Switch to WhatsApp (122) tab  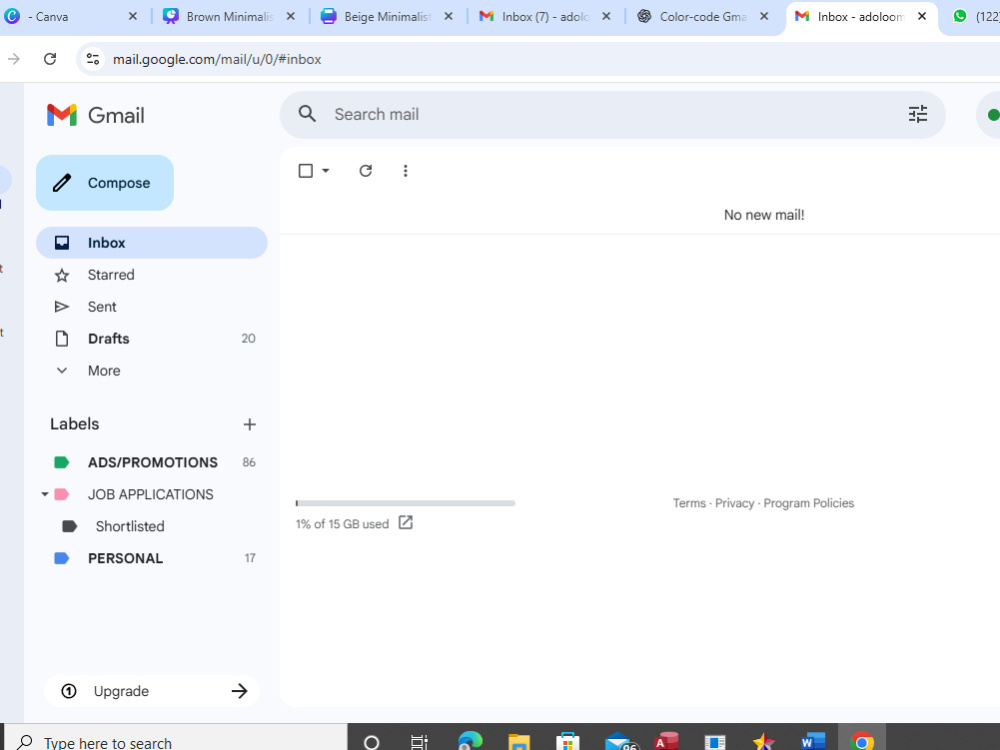[974, 17]
